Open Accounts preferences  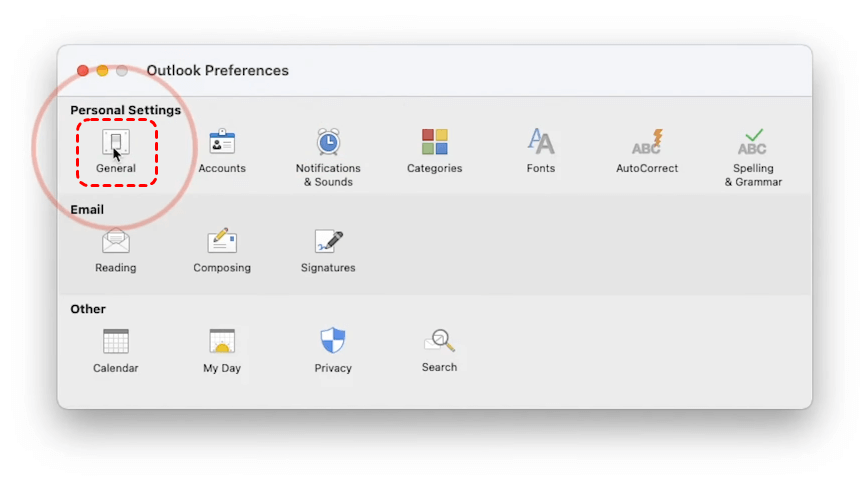click(x=222, y=143)
